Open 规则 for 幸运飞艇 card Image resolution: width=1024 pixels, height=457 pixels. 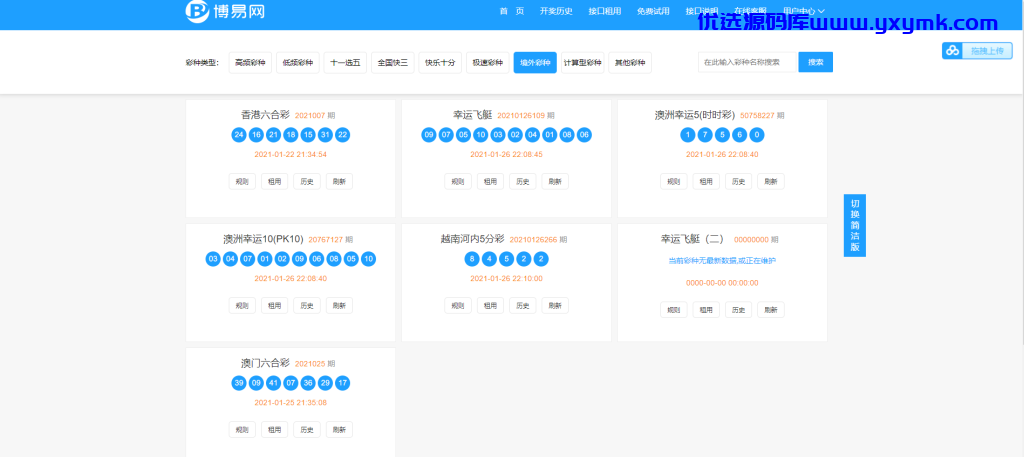point(458,181)
